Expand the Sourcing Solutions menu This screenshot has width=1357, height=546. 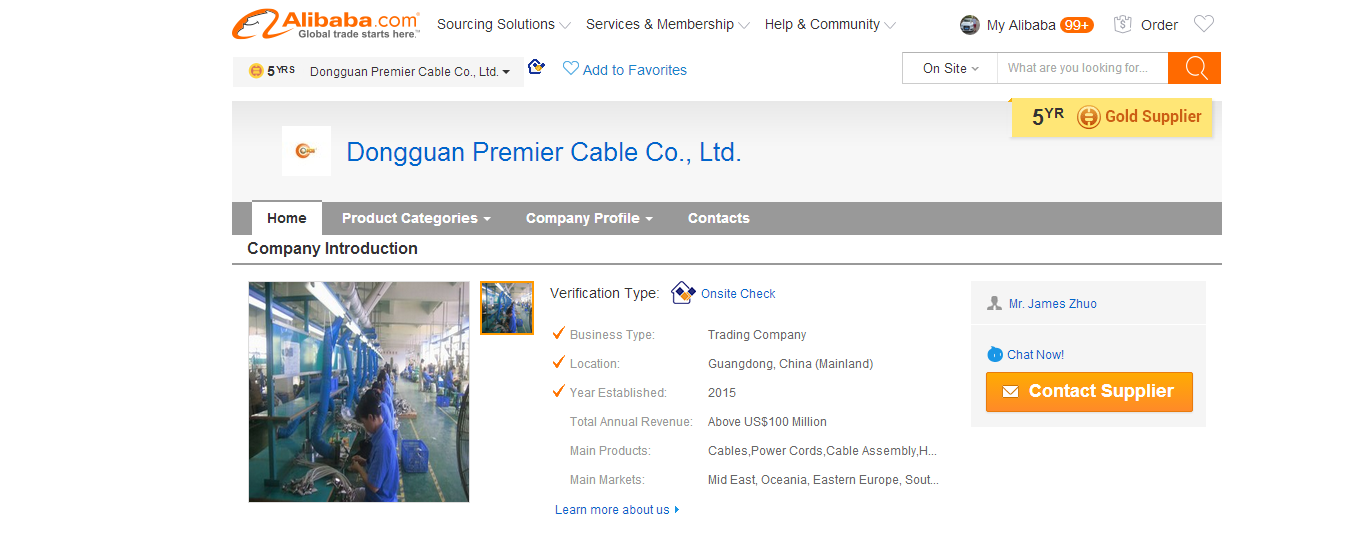click(504, 24)
